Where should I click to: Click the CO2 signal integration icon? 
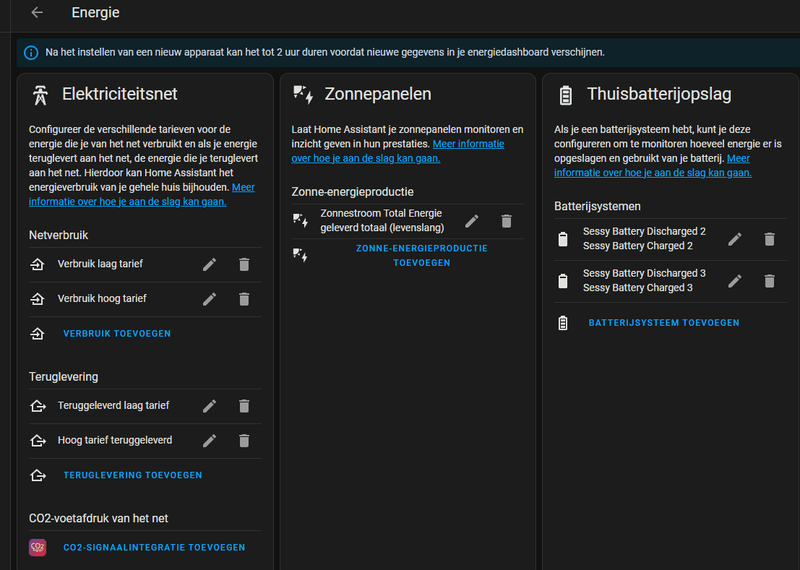(x=38, y=547)
